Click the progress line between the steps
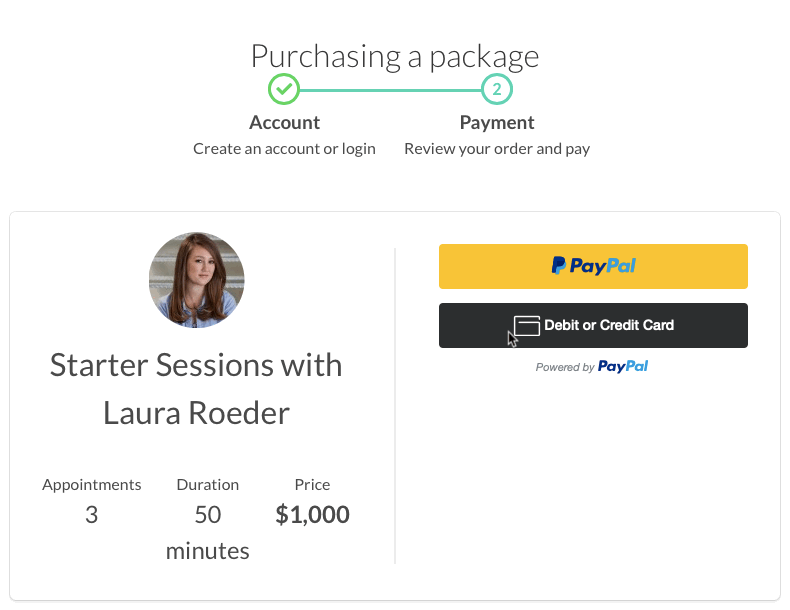This screenshot has height=610, width=790. coord(390,90)
